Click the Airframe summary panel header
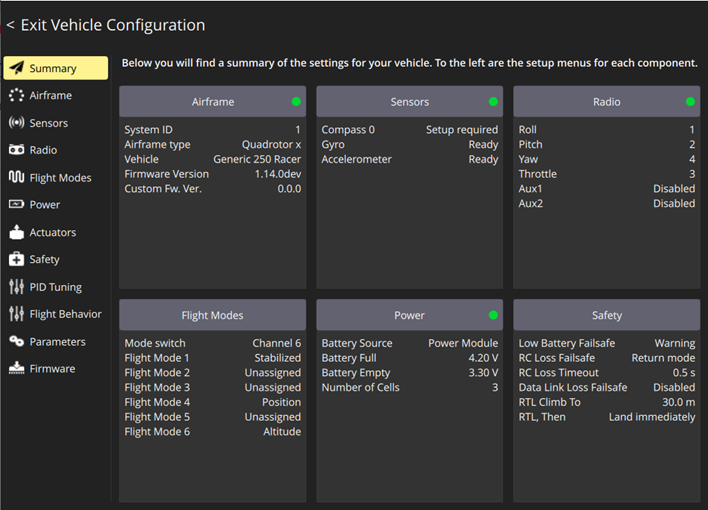The width and height of the screenshot is (708, 510). pyautogui.click(x=212, y=102)
